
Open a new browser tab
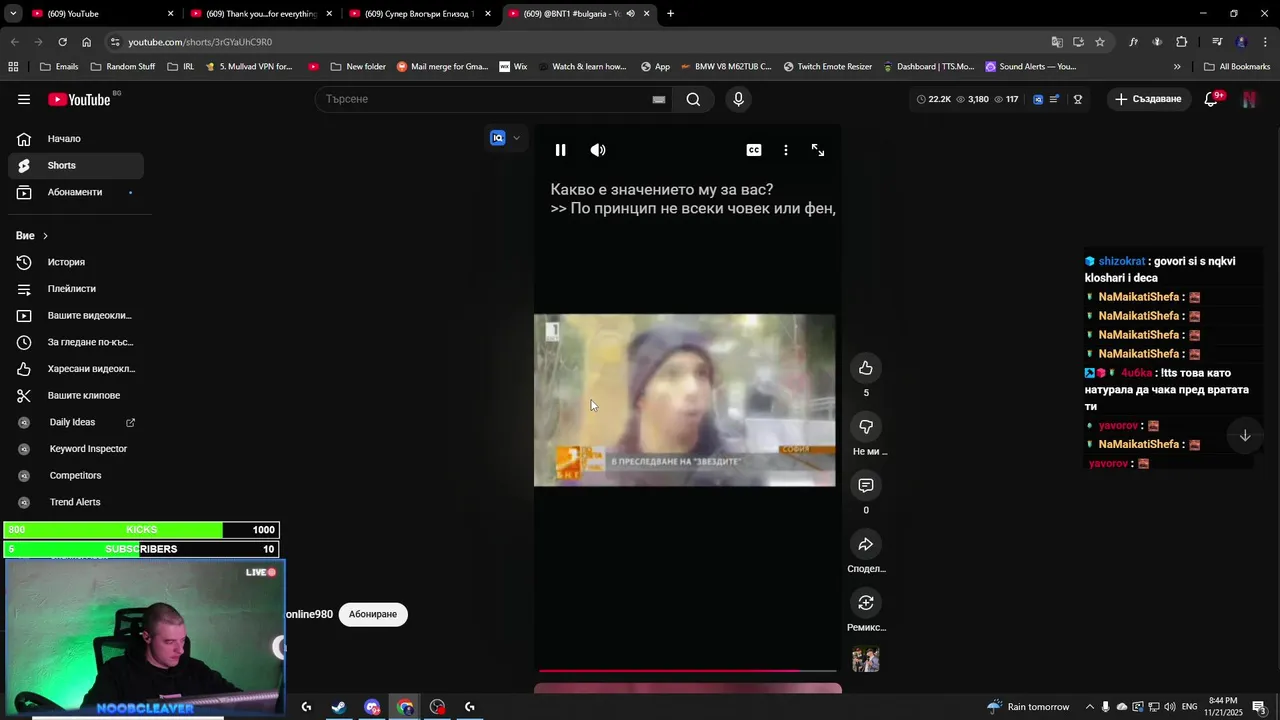tap(670, 14)
